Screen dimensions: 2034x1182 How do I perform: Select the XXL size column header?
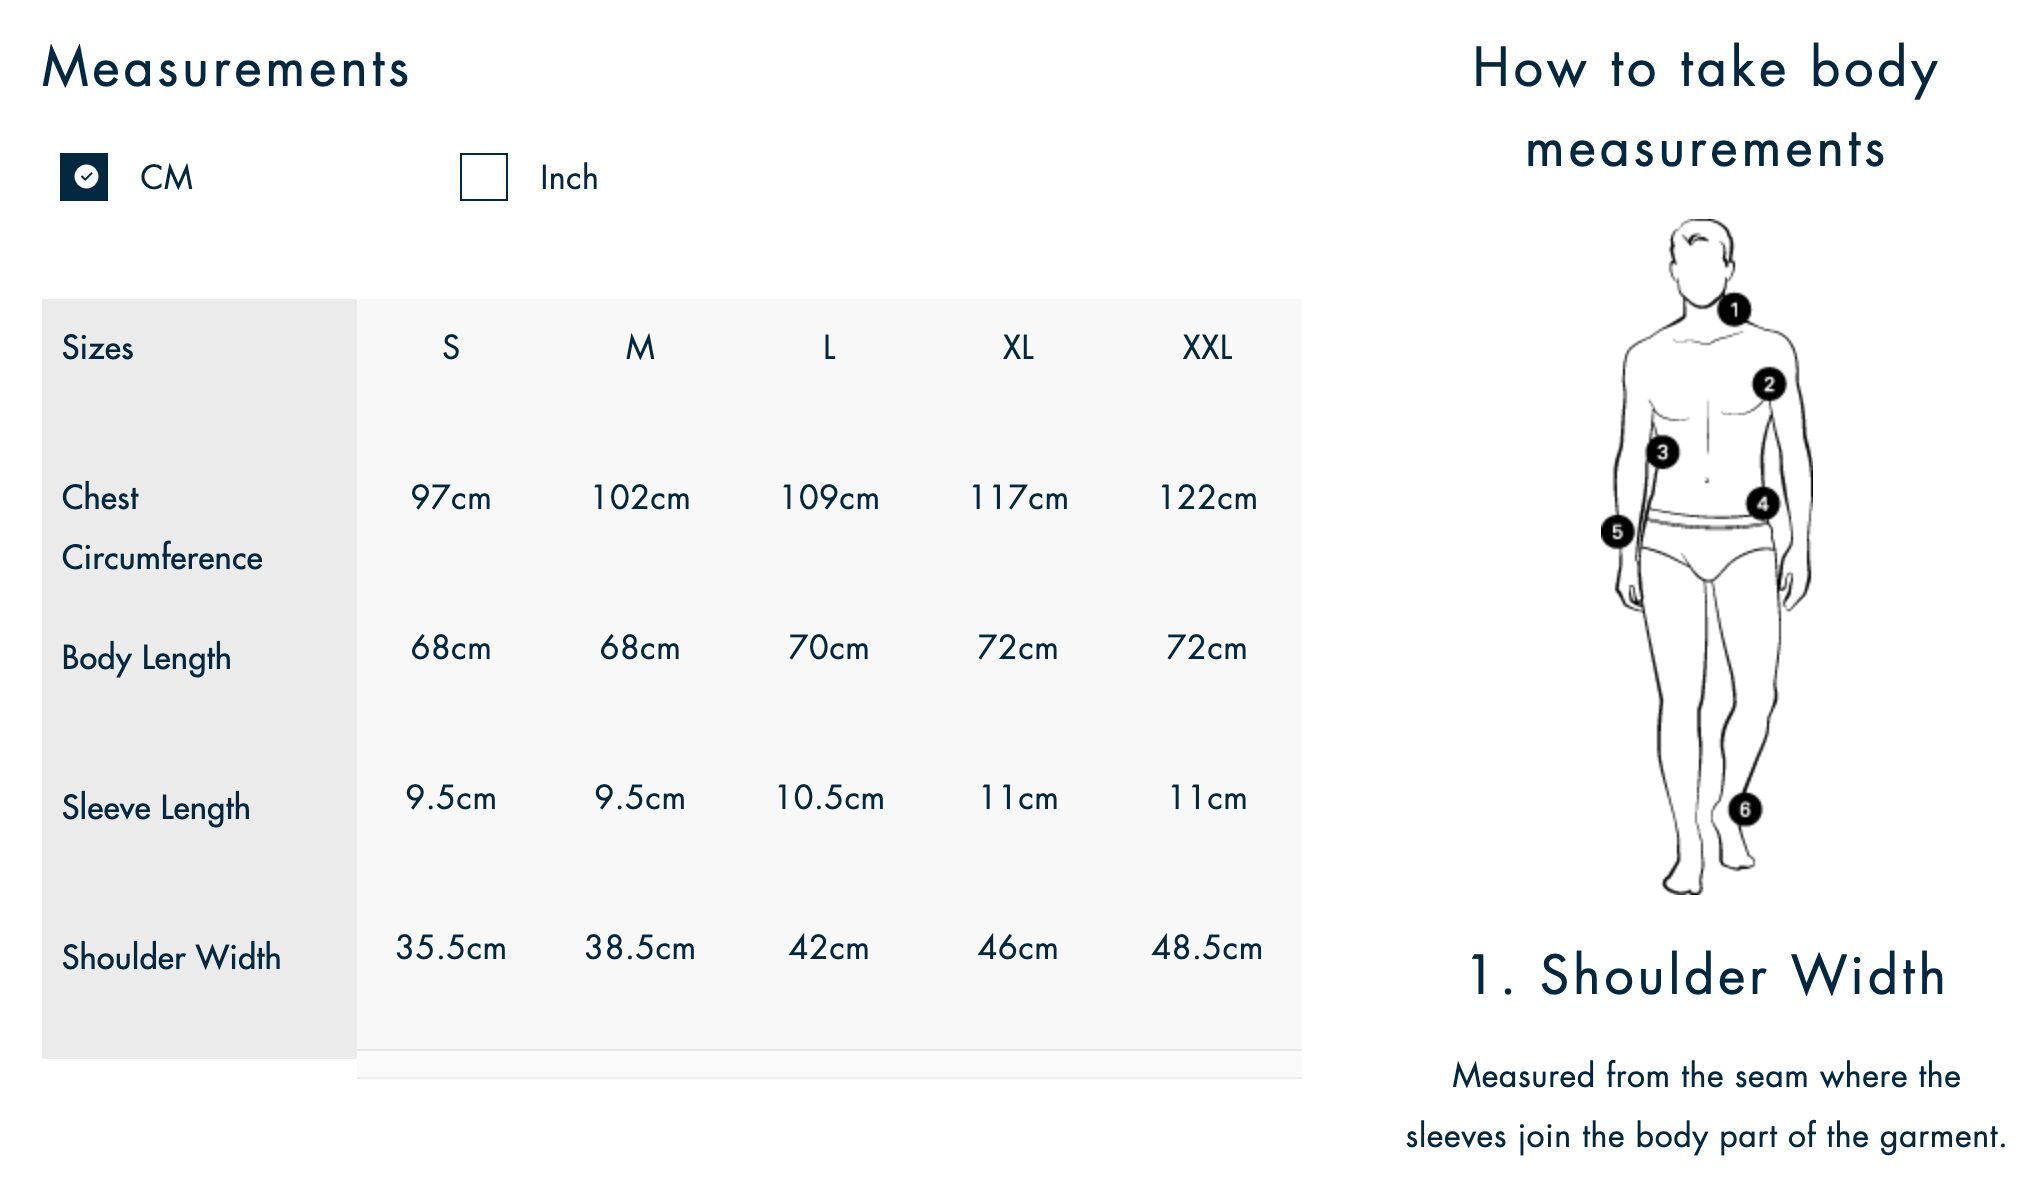click(1207, 348)
